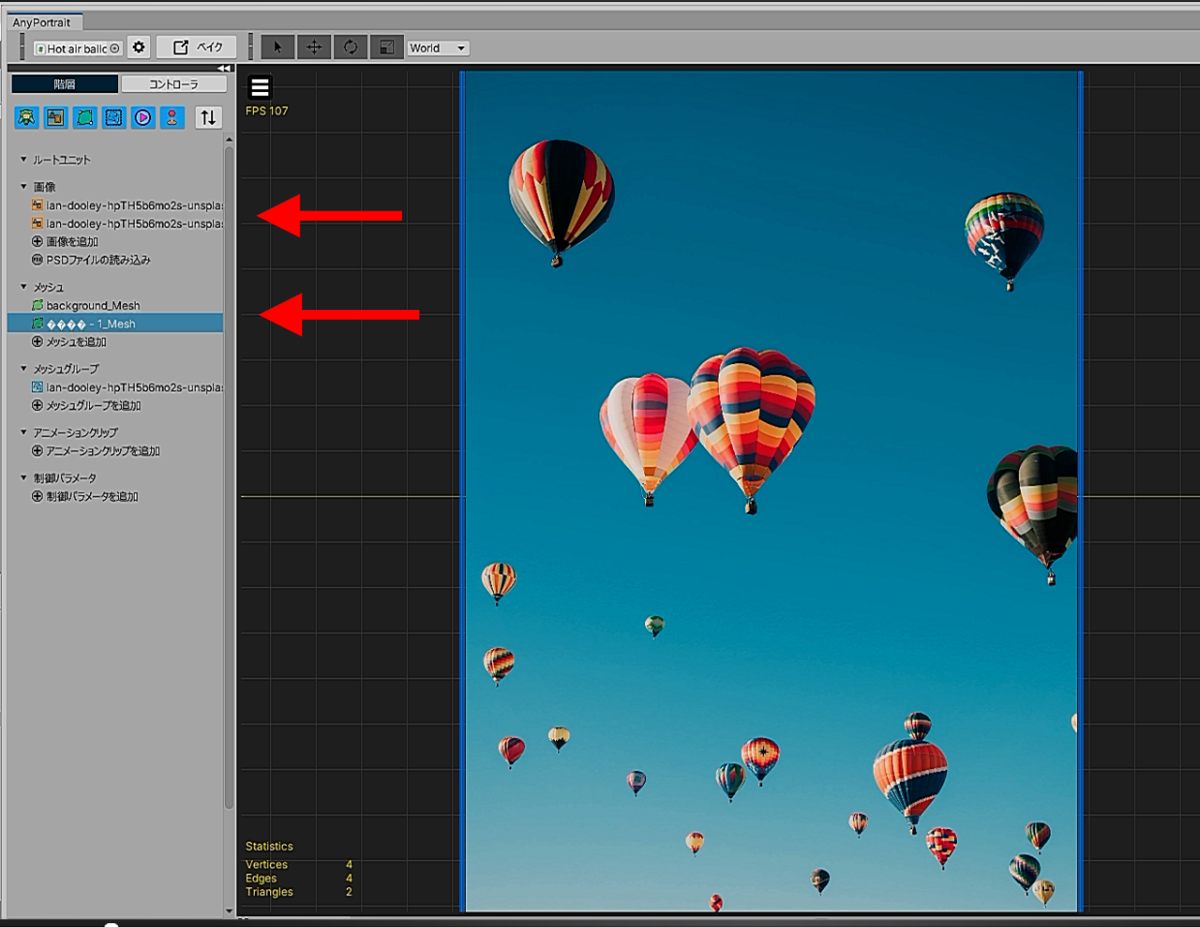Image resolution: width=1200 pixels, height=927 pixels.
Task: Collapse the left panel with double-arrow
Action: pos(224,68)
